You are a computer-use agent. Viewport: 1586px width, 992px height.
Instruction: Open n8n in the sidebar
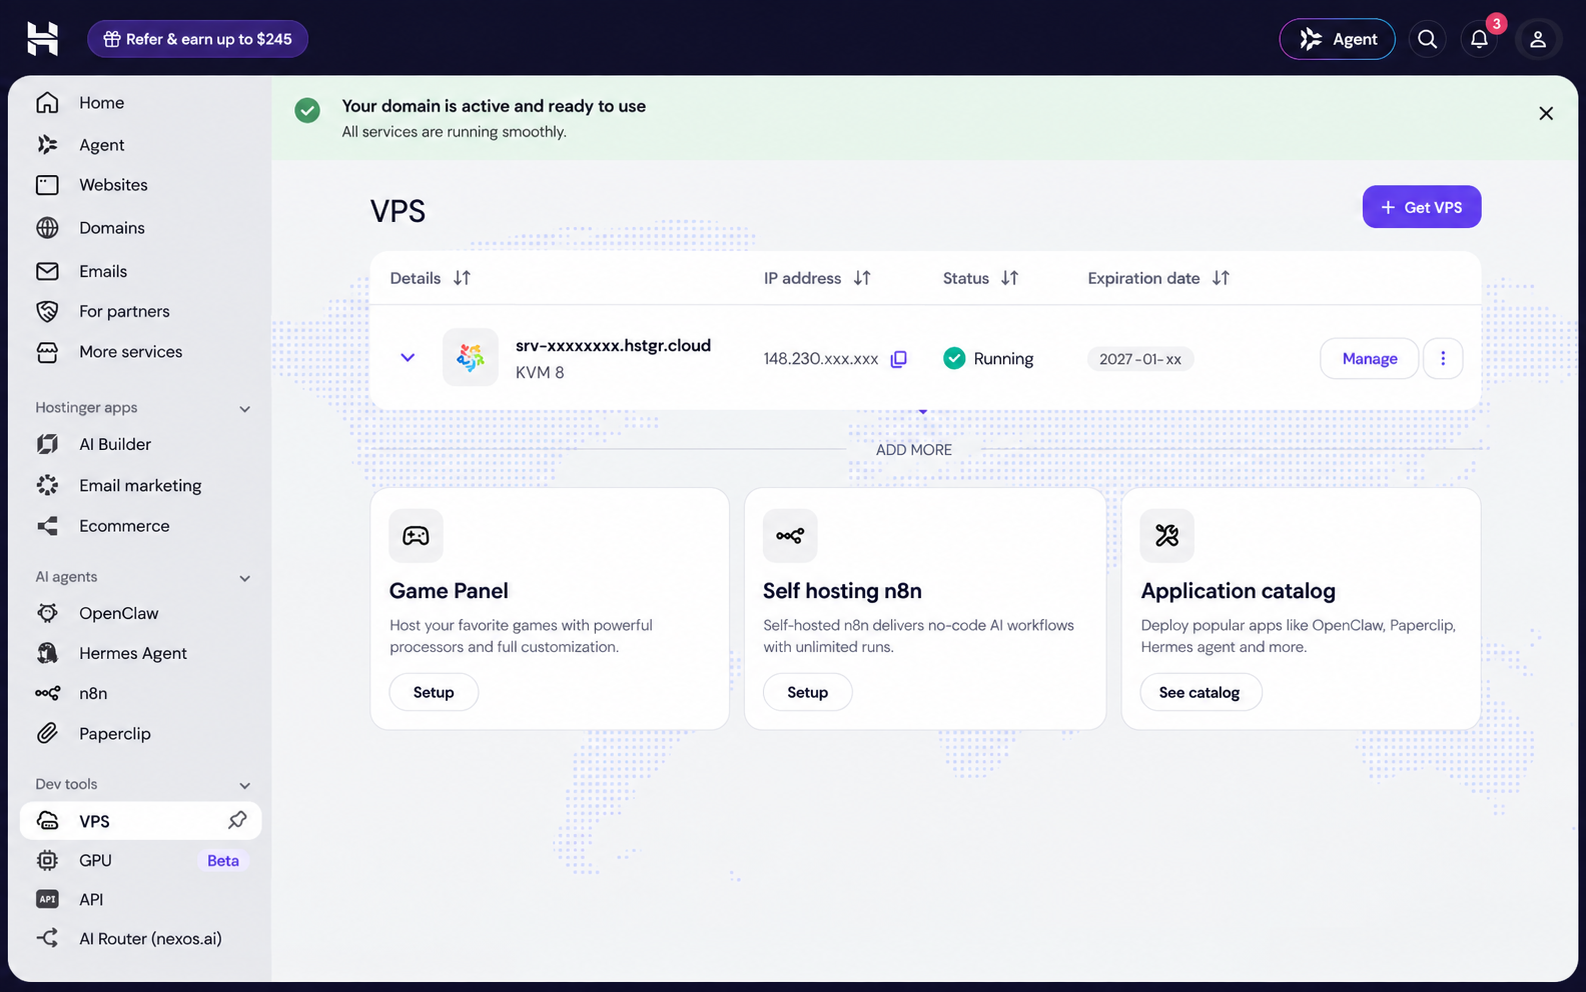coord(141,693)
